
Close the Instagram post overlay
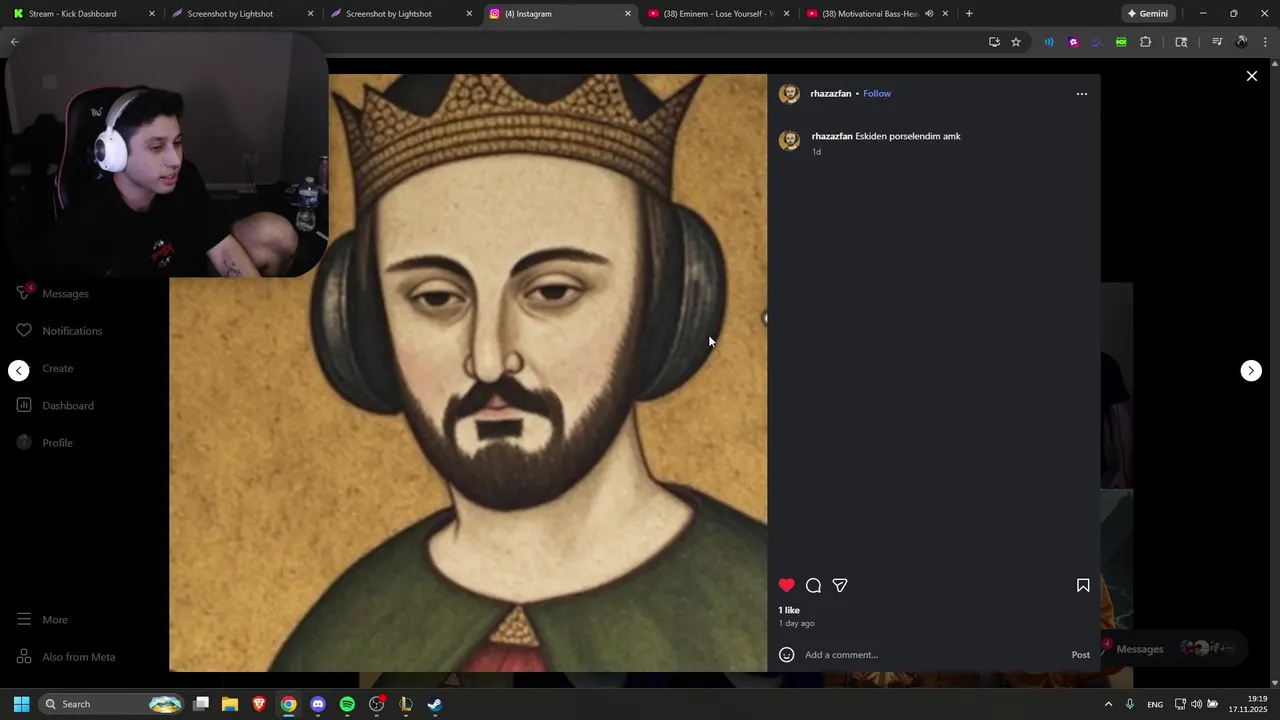click(x=1251, y=76)
